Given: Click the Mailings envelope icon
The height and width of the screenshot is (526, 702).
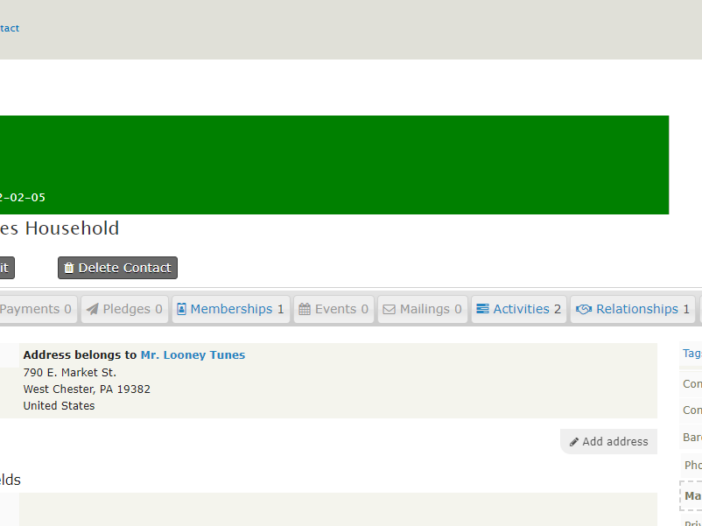Looking at the screenshot, I should point(389,310).
